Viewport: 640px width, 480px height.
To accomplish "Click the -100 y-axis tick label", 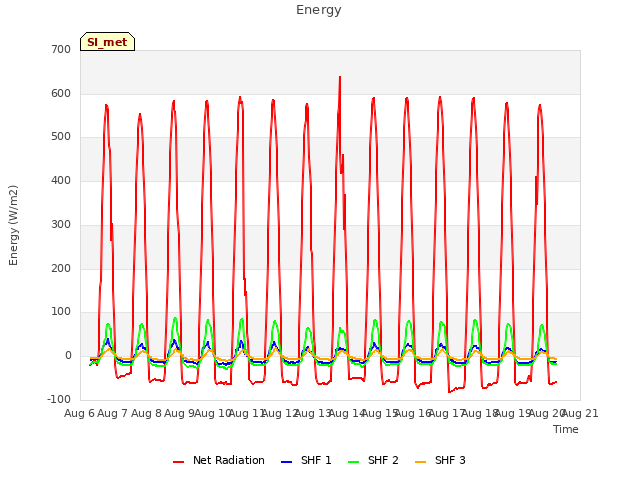I will click(x=59, y=399).
